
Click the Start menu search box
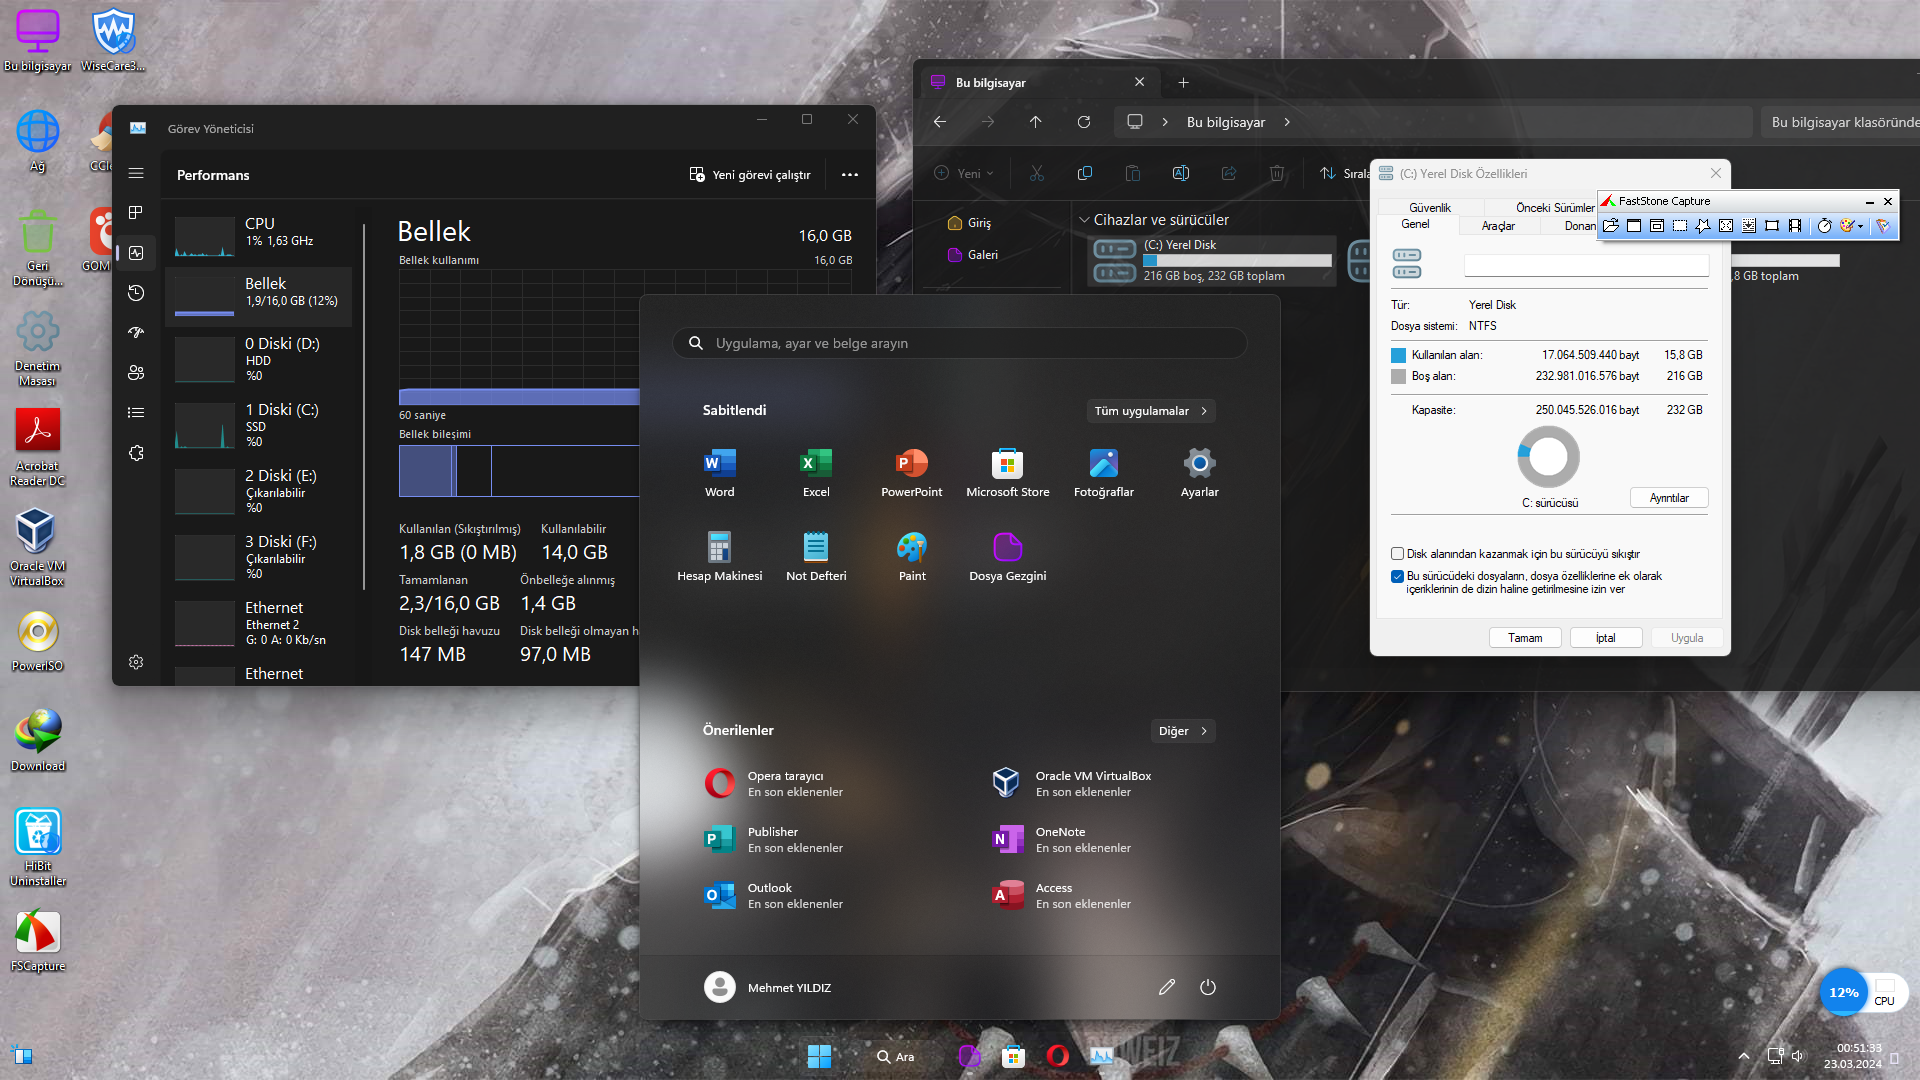(x=960, y=343)
